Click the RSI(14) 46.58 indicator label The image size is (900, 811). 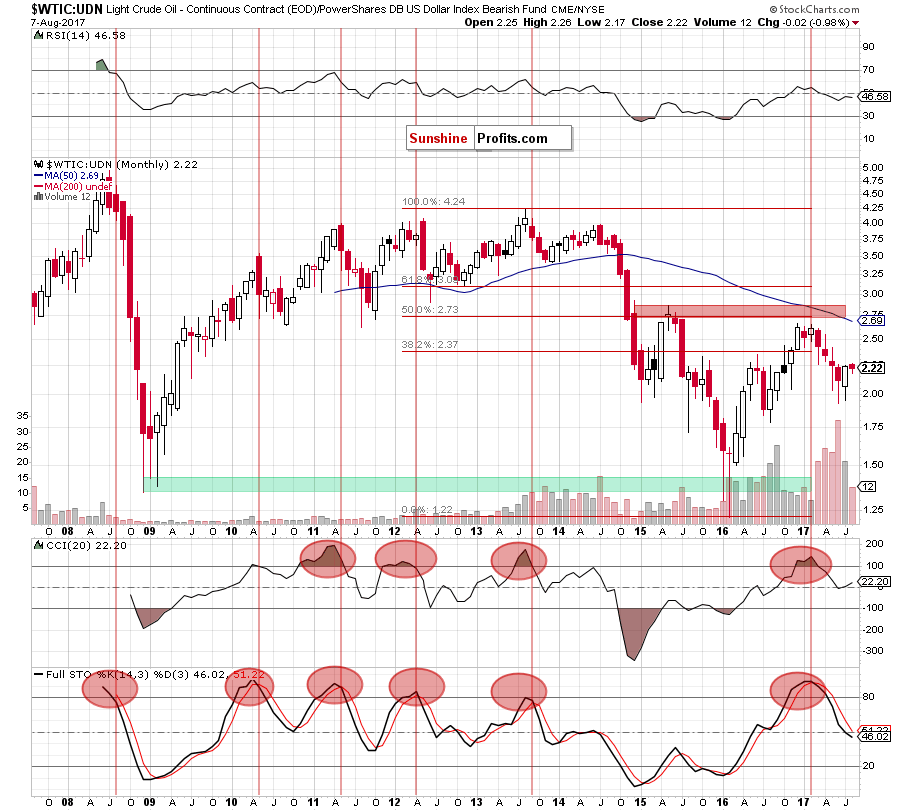point(86,36)
